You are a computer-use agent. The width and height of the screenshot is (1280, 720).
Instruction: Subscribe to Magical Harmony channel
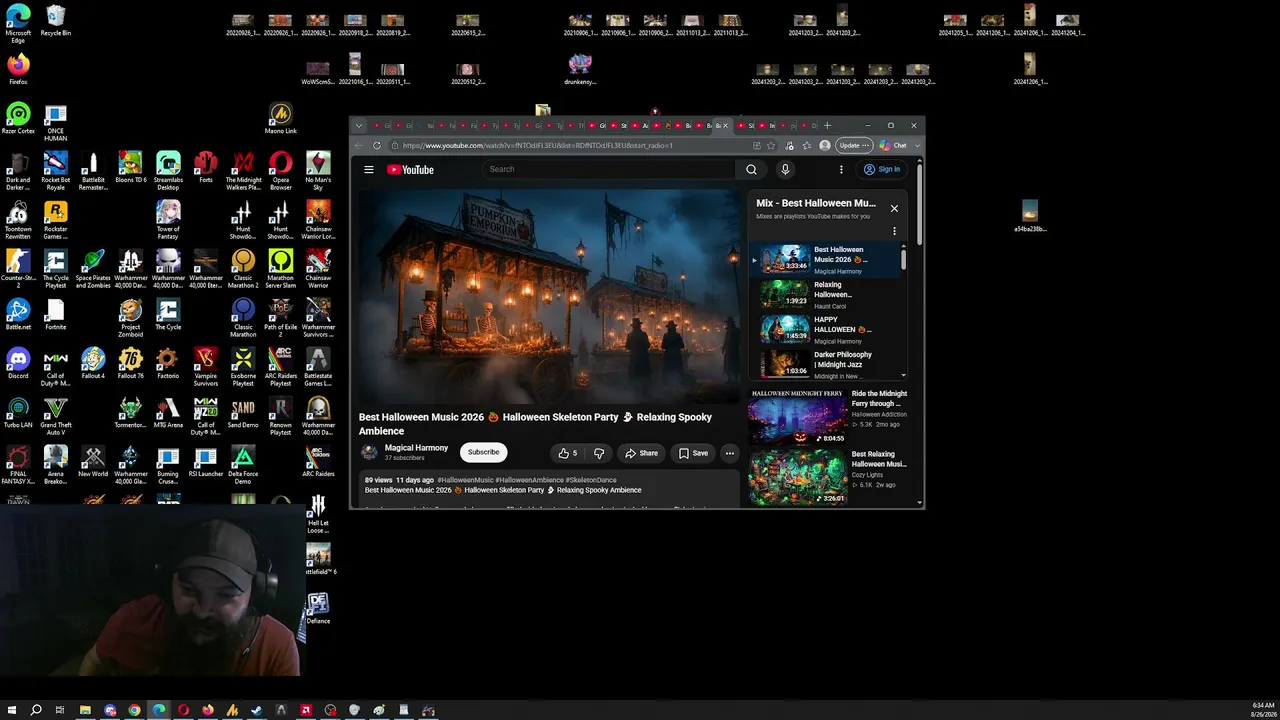[483, 452]
